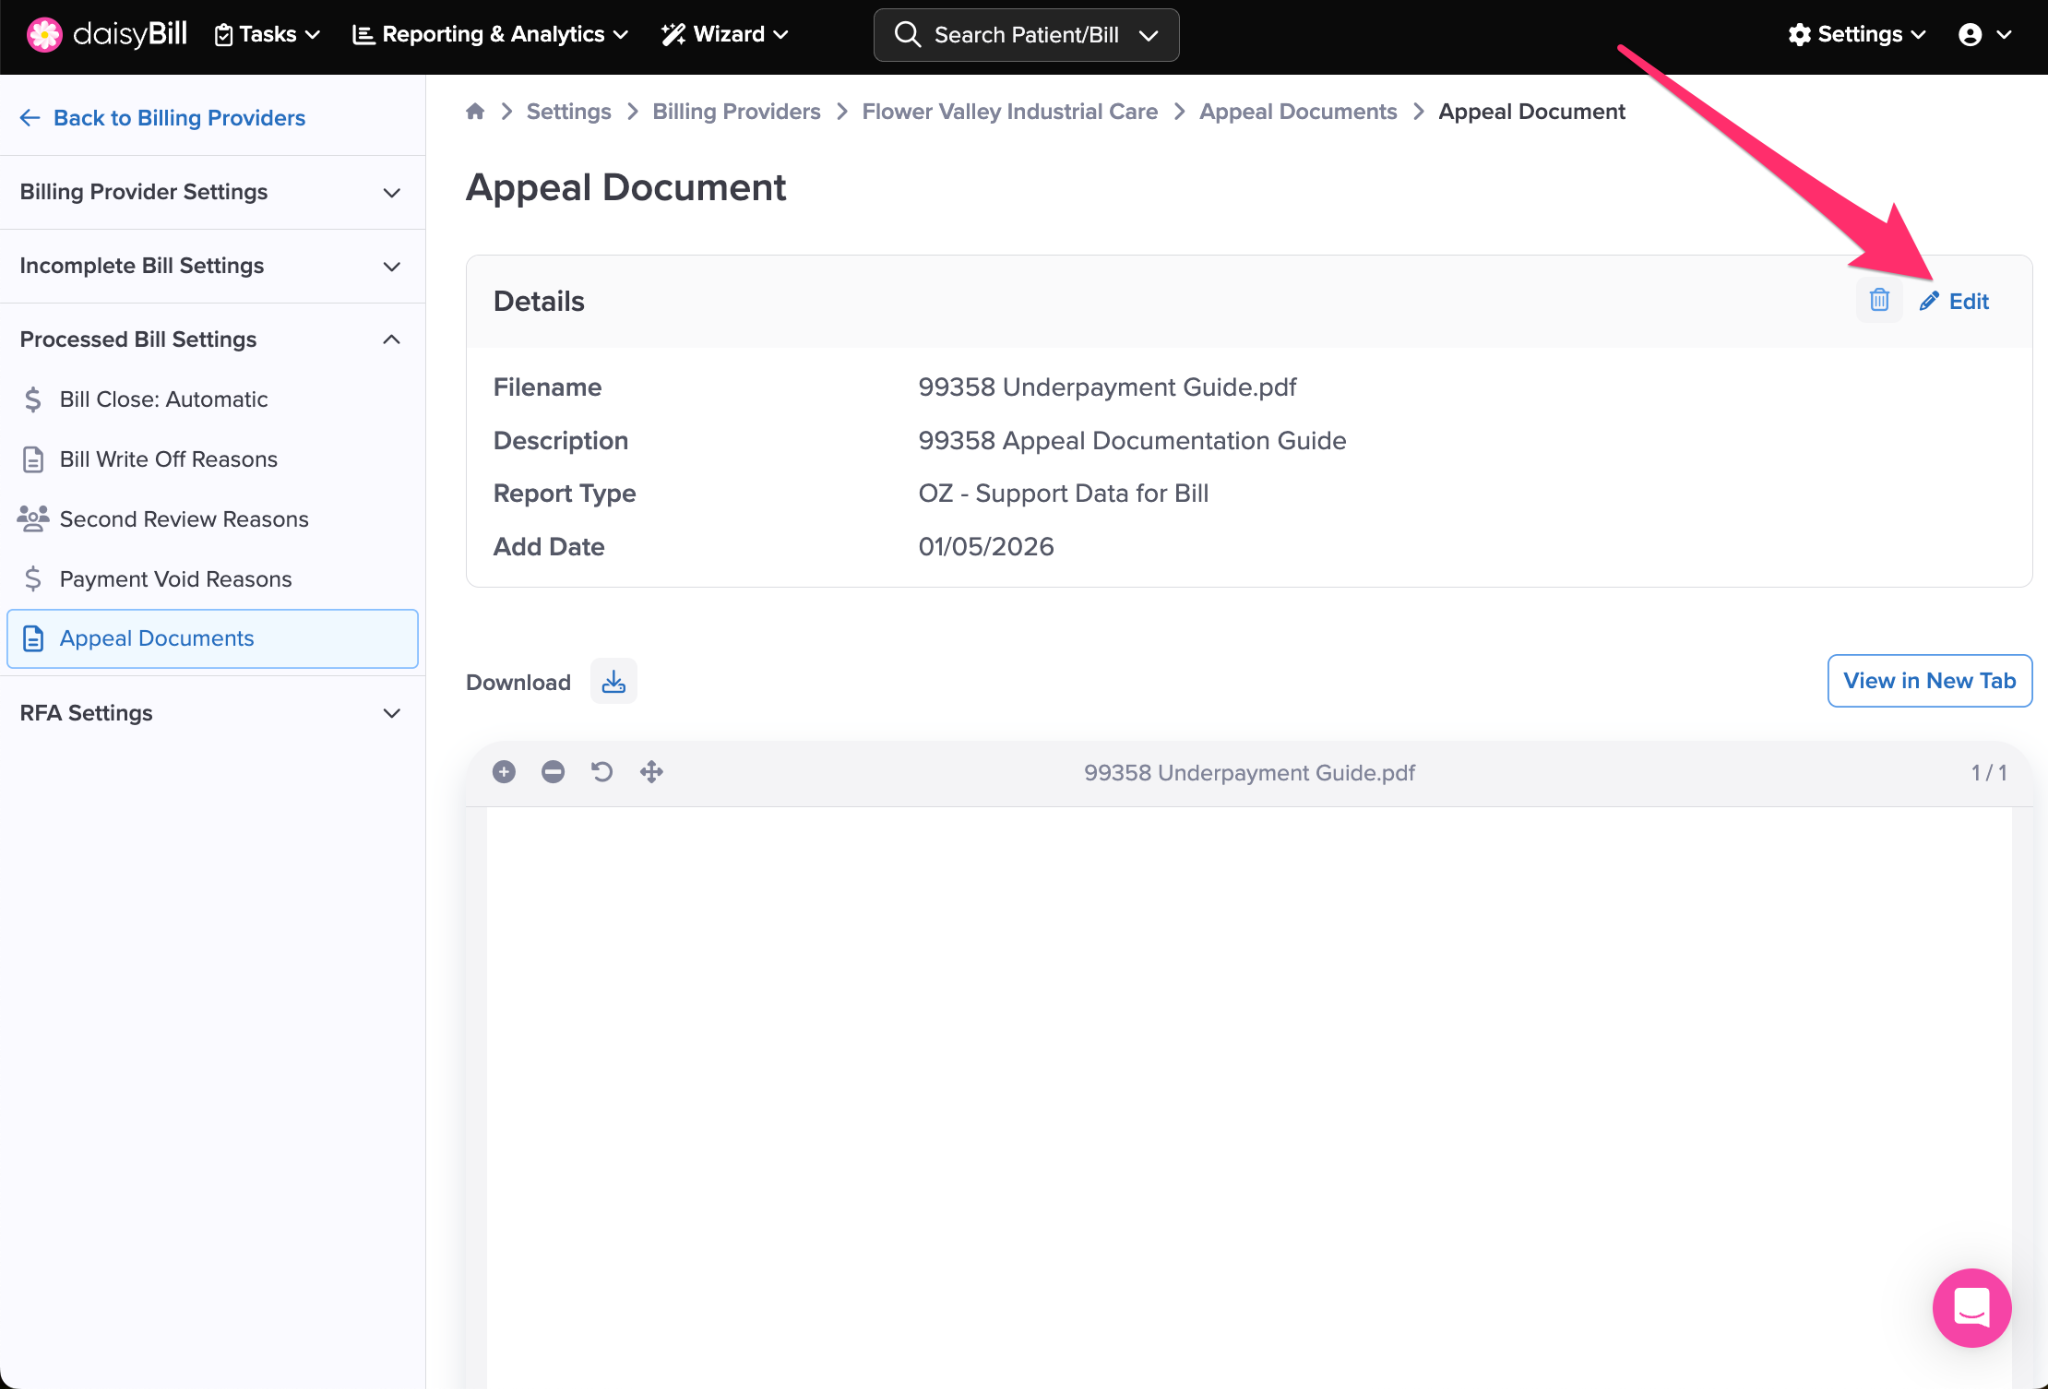Open Reporting & Analytics menu
The width and height of the screenshot is (2048, 1389).
491,34
